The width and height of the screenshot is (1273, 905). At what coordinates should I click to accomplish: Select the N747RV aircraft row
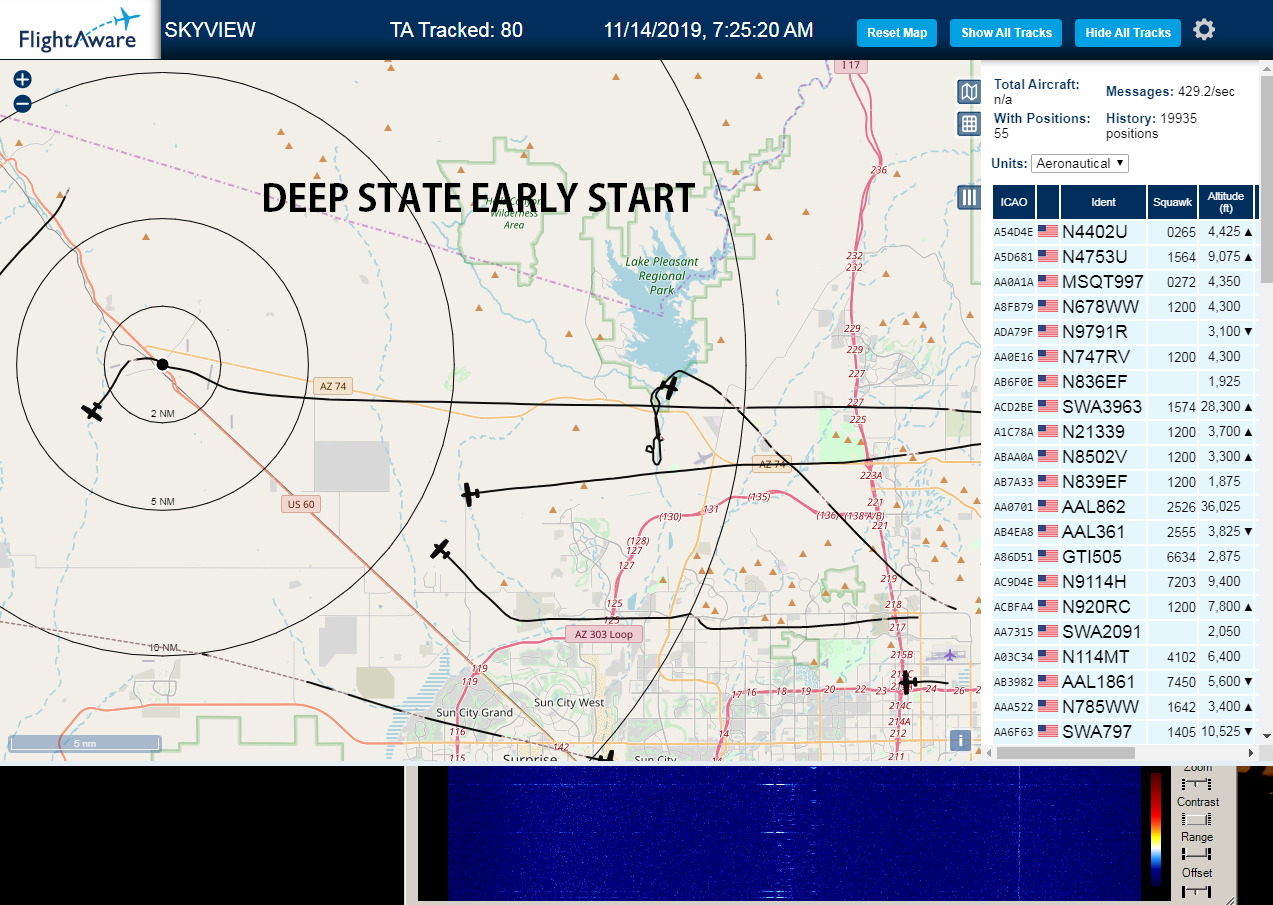pyautogui.click(x=1124, y=356)
